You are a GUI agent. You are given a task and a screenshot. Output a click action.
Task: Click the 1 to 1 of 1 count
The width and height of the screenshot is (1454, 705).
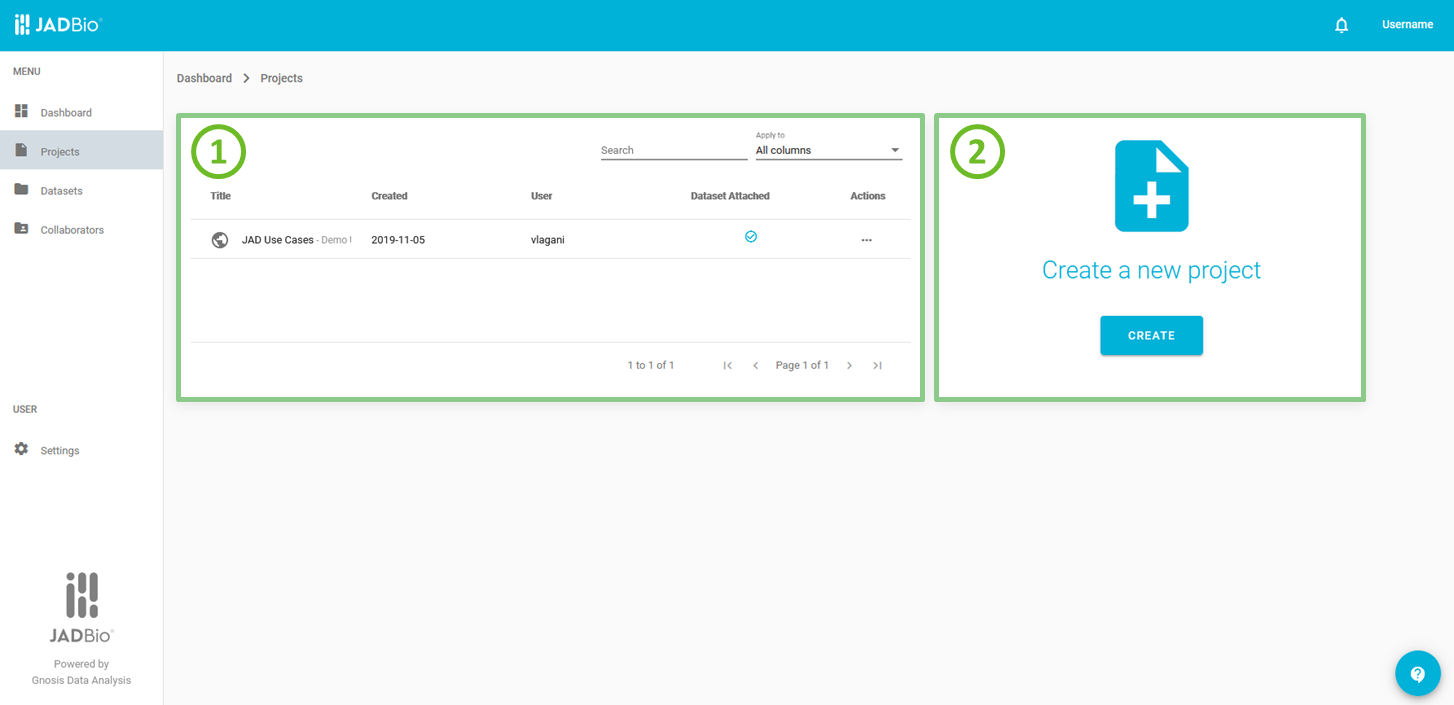coord(651,365)
